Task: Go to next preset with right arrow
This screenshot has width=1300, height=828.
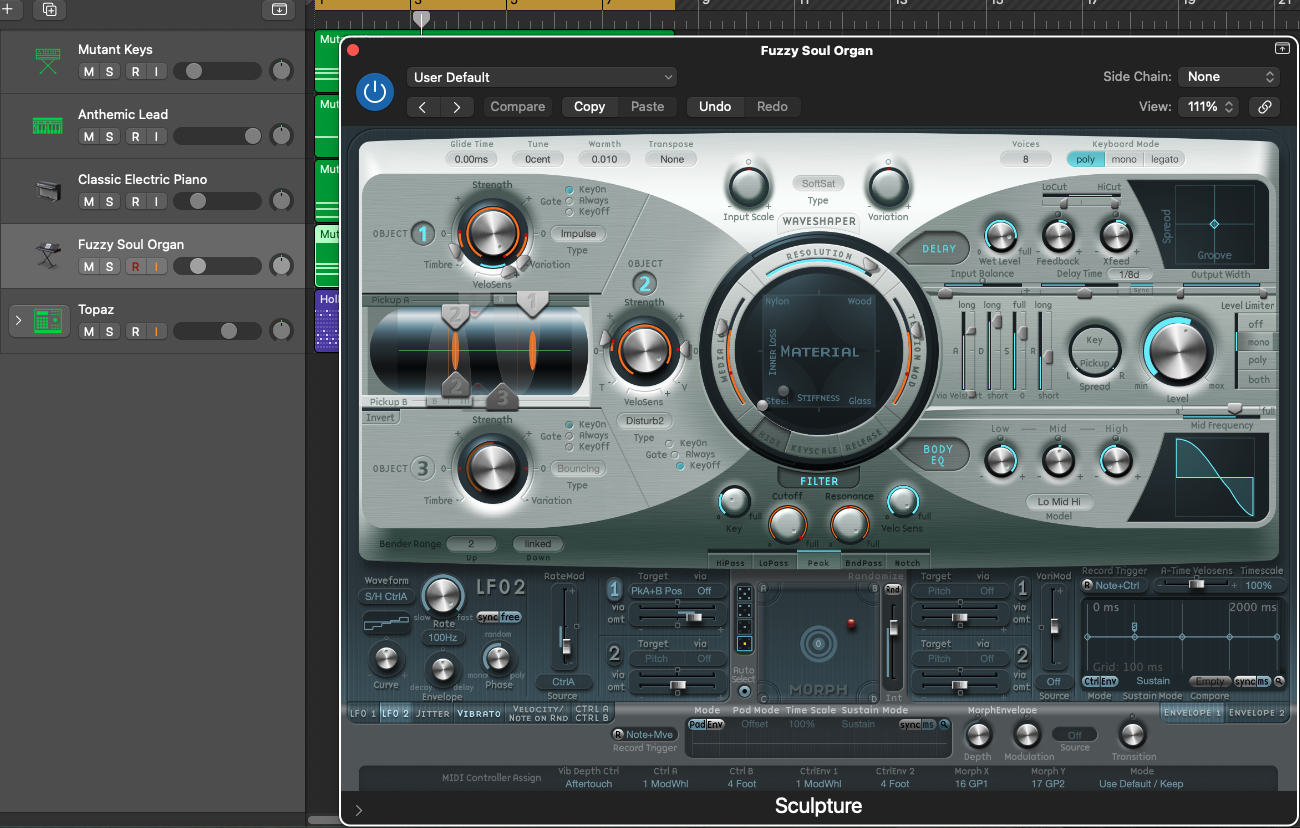Action: click(x=457, y=107)
